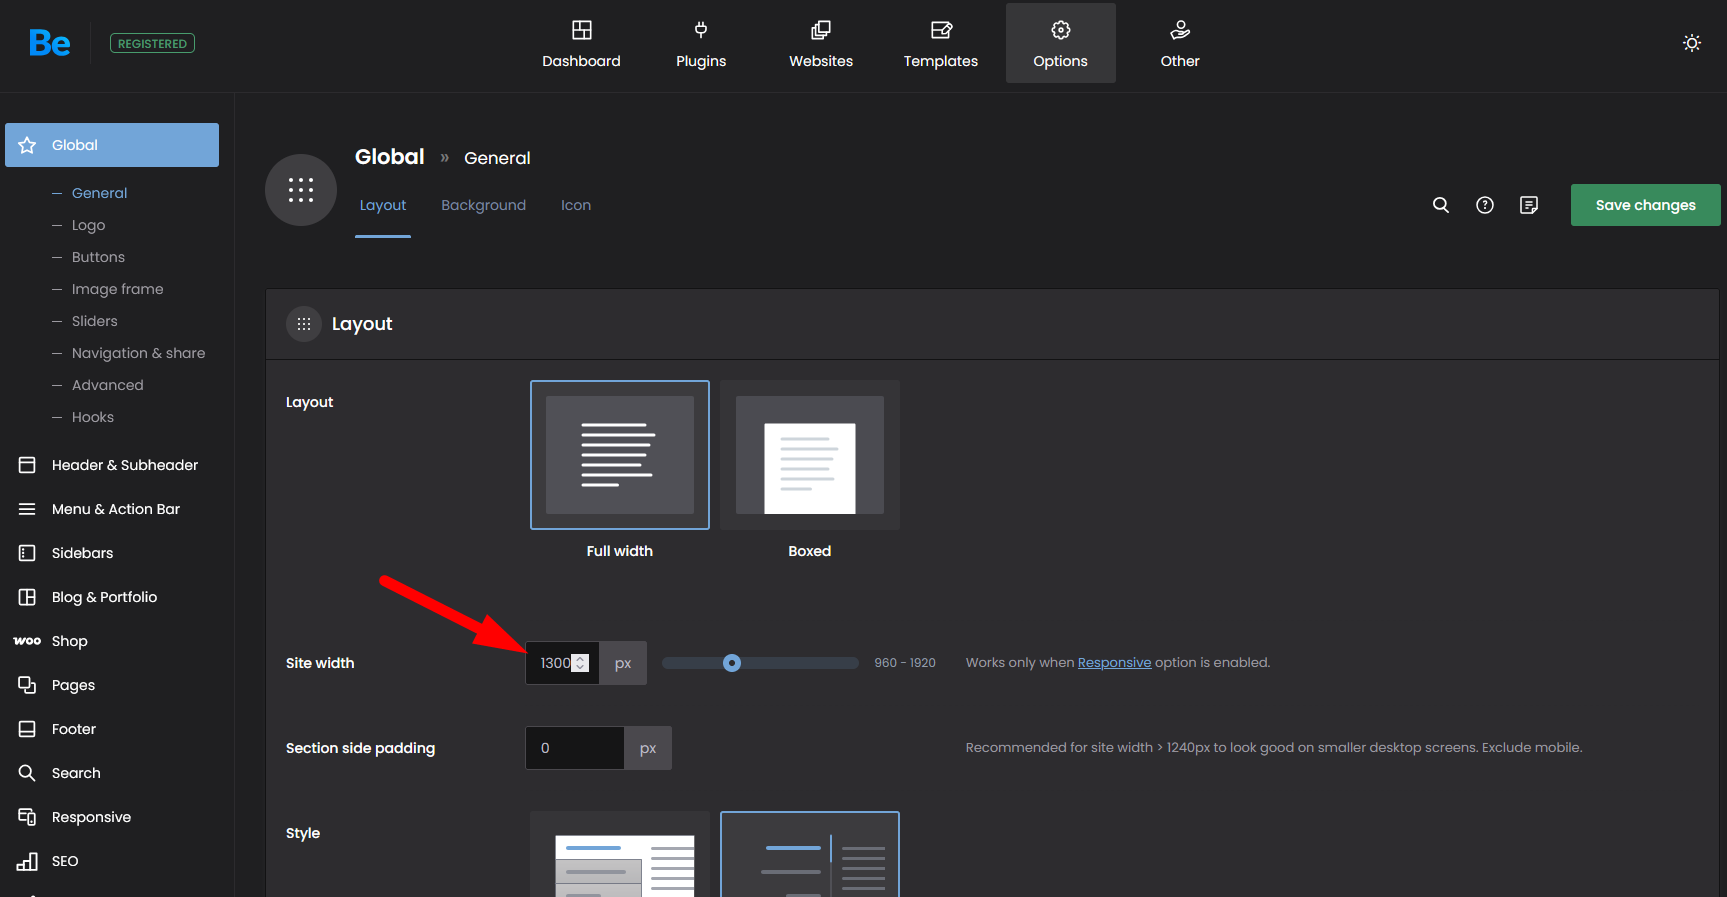Click the light mode sun icon
The width and height of the screenshot is (1727, 897).
point(1691,43)
